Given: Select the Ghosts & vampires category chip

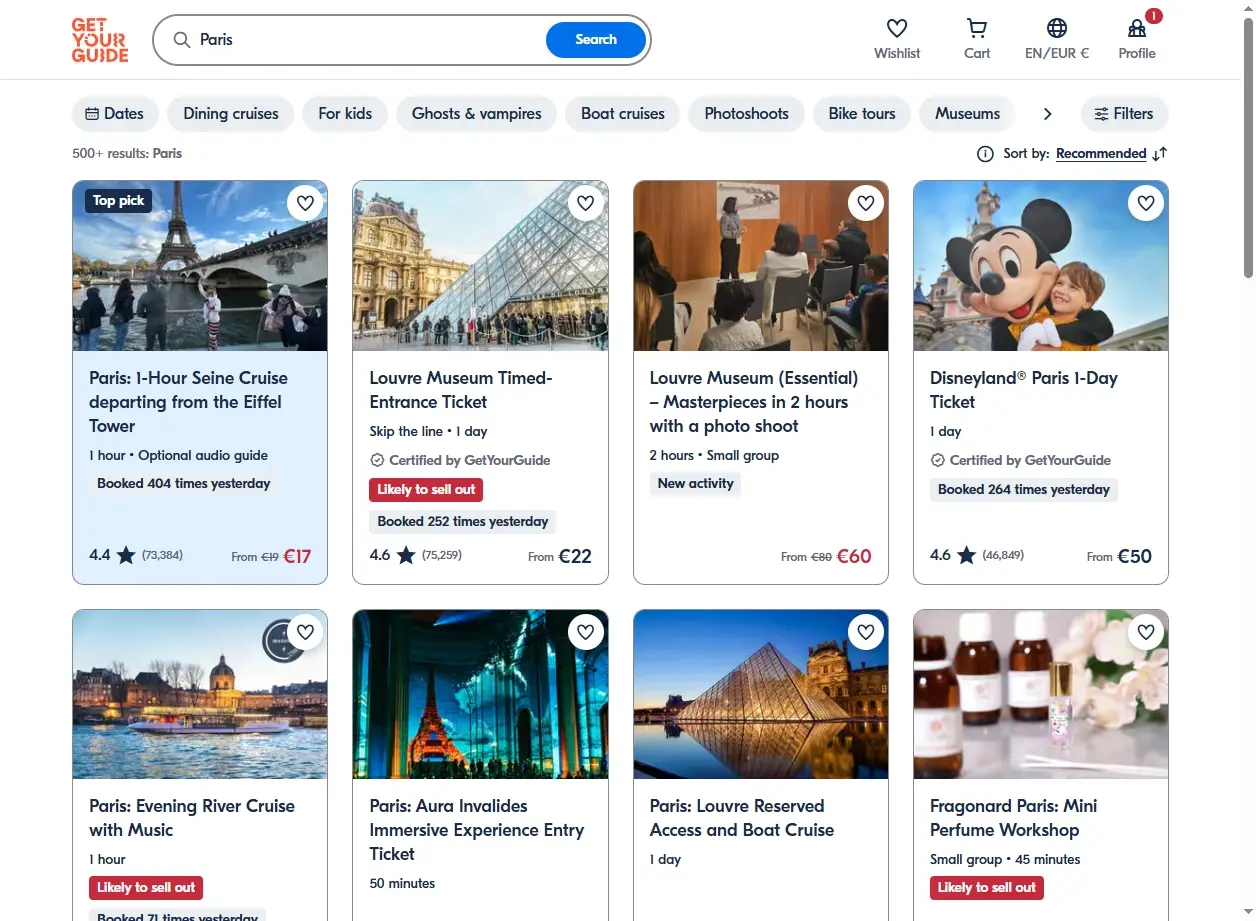Looking at the screenshot, I should click(x=477, y=114).
